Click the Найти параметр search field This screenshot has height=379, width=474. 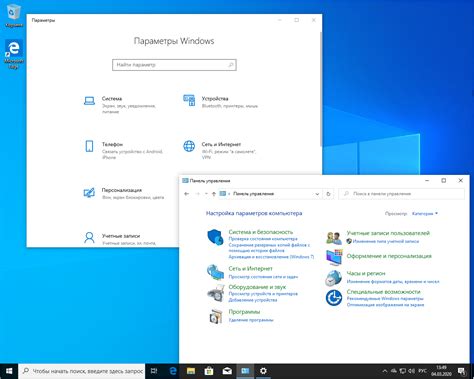click(174, 65)
